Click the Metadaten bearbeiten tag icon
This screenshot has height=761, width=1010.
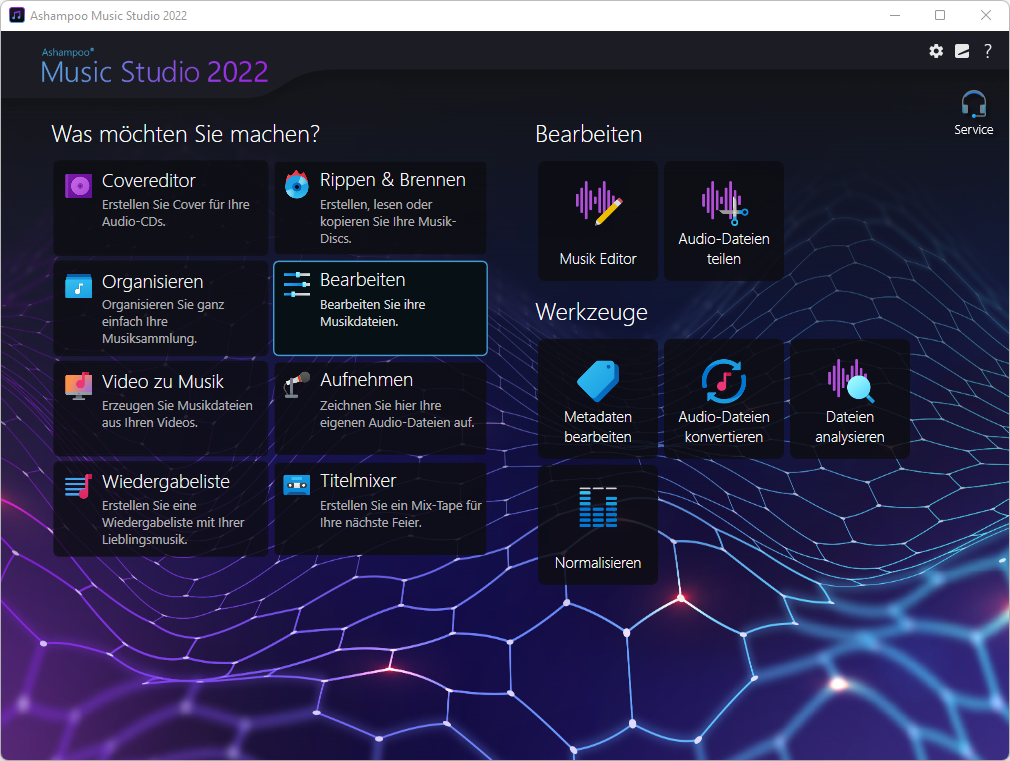598,381
